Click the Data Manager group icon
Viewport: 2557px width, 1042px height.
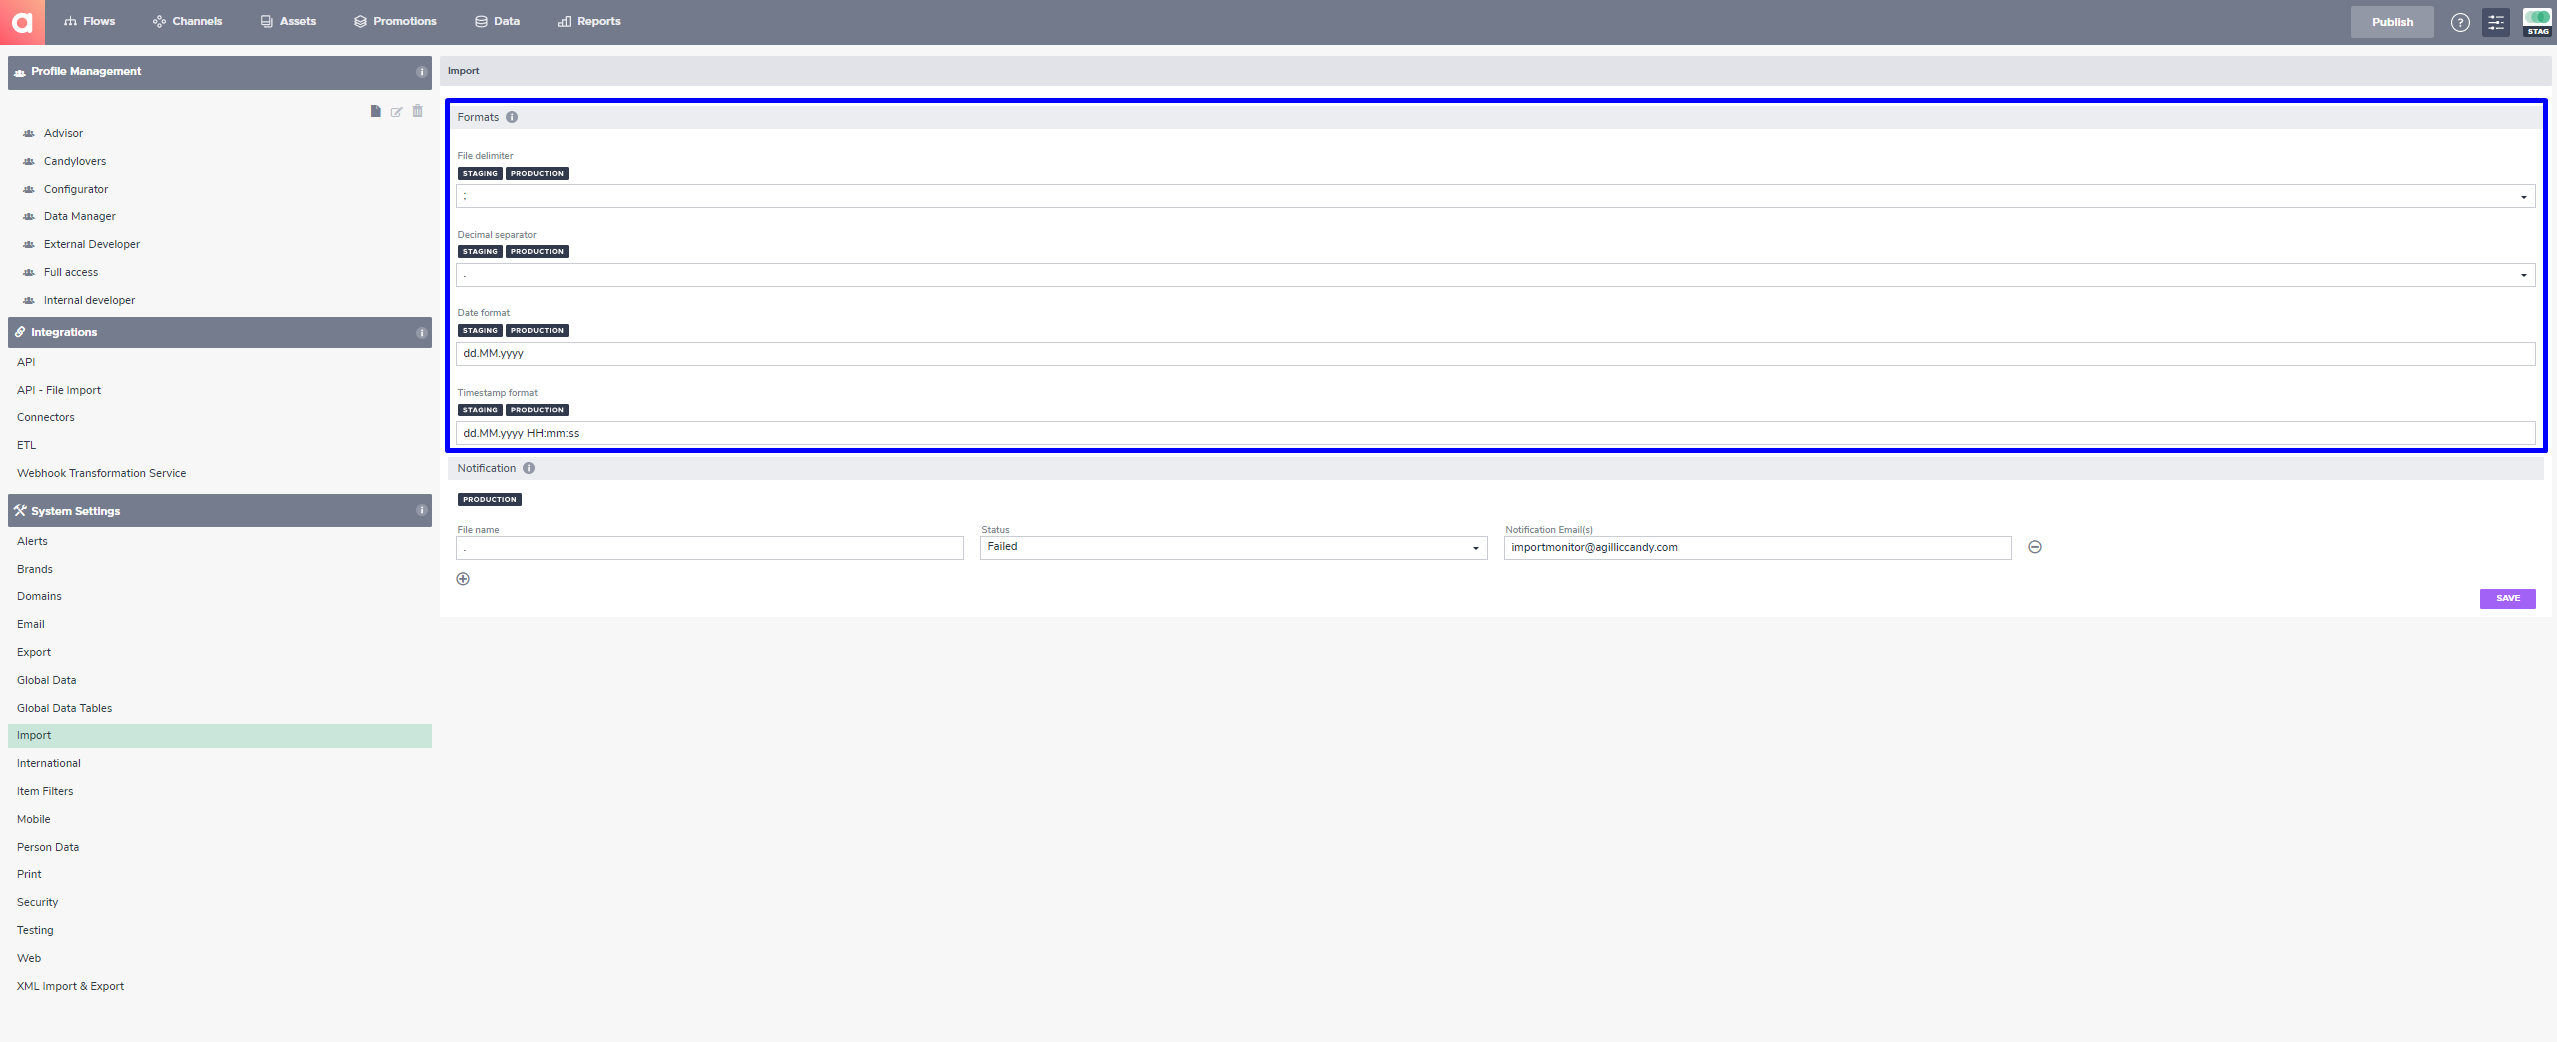pyautogui.click(x=29, y=216)
